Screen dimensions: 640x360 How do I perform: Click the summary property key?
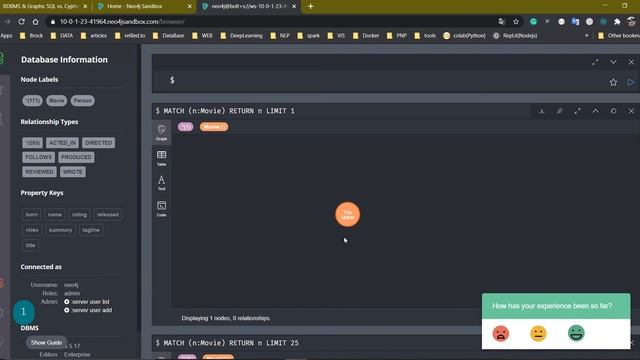pos(60,230)
